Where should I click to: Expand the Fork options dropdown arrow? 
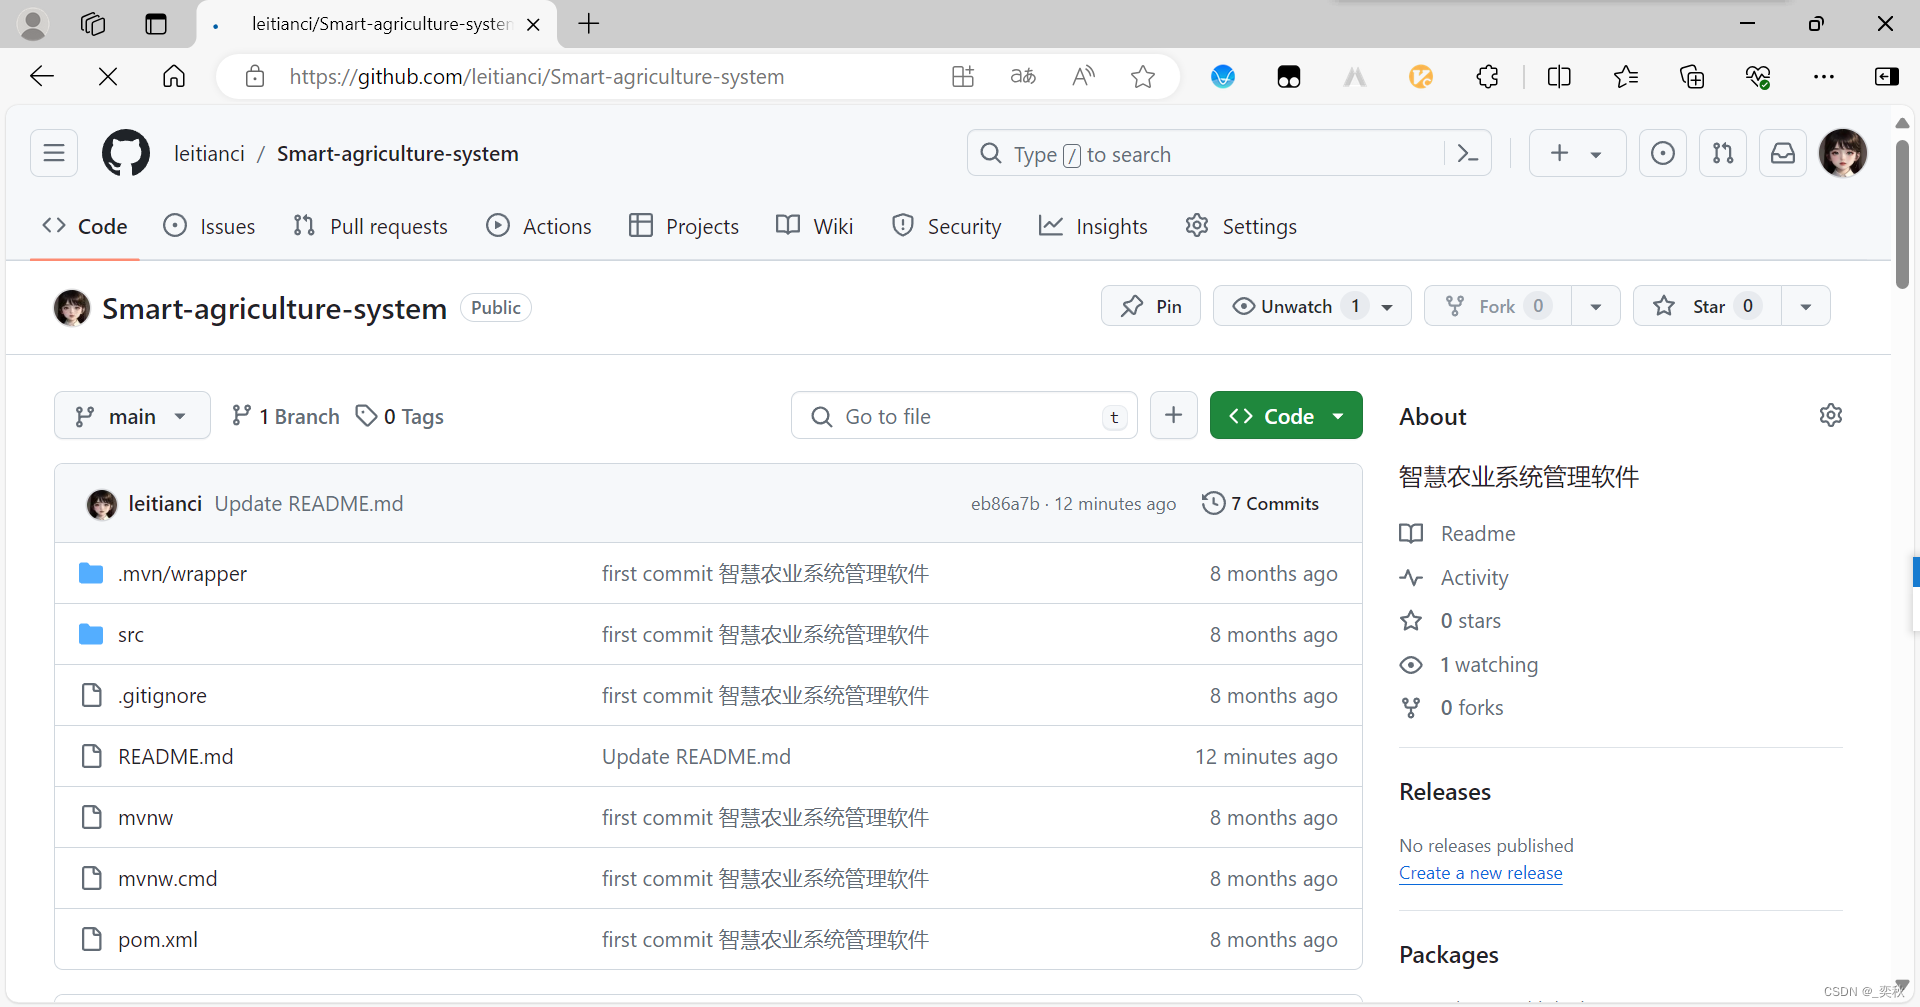coord(1596,306)
